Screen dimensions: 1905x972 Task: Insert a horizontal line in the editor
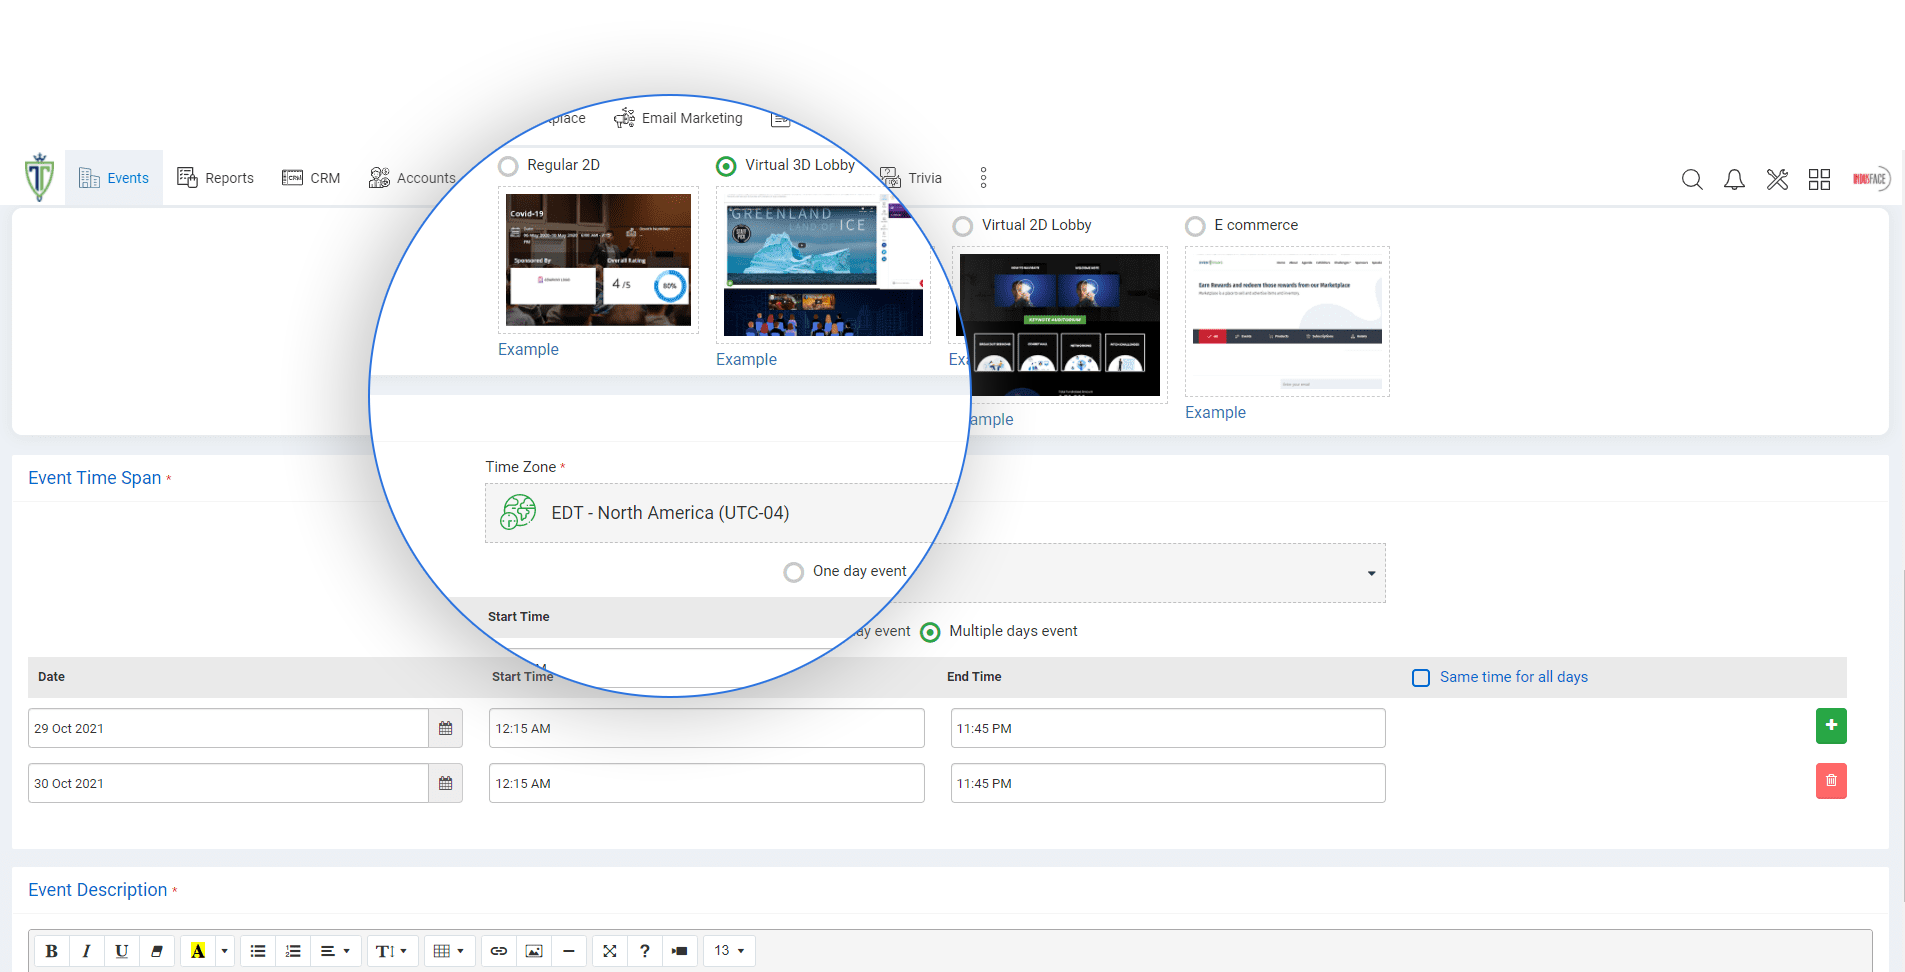[x=569, y=950]
